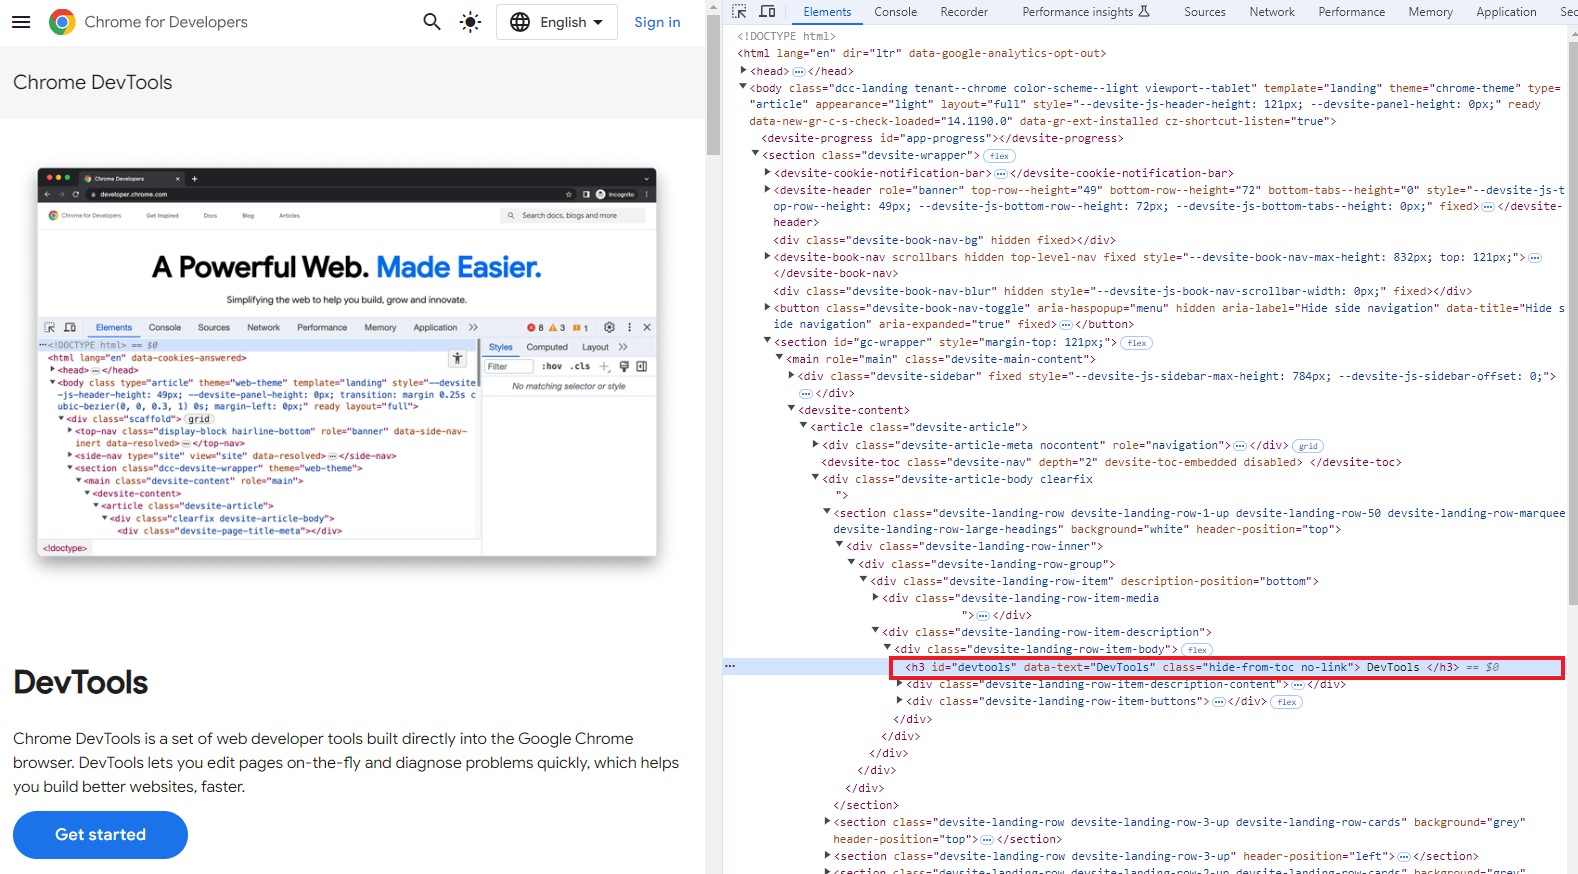Screen dimensions: 1578x874
Task: Select the devsite-progress element row
Action: coord(942,138)
